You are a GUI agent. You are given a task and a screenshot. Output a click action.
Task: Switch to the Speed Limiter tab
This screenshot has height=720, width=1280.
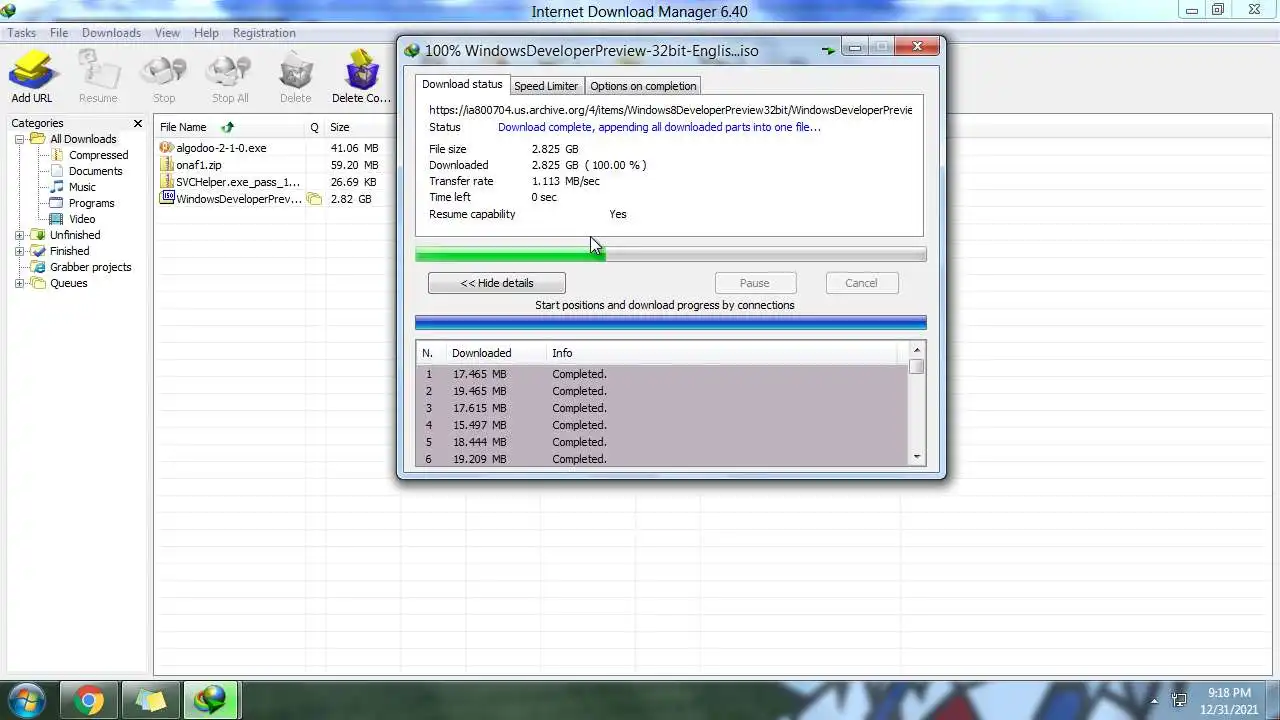point(546,86)
